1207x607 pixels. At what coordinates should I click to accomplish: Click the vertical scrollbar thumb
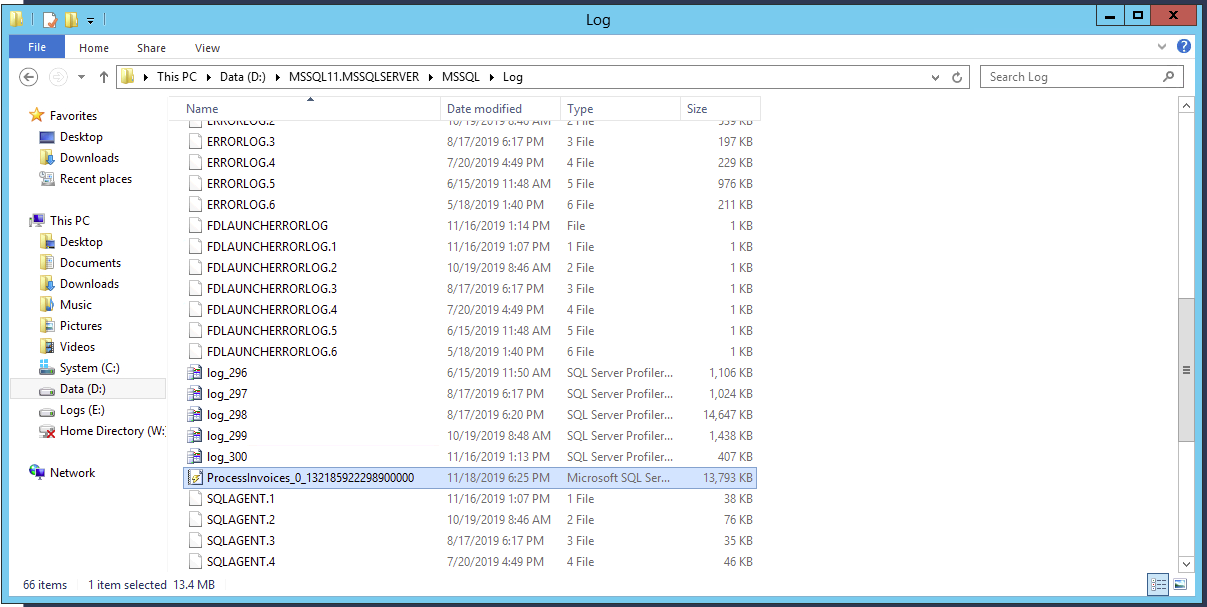[x=1186, y=369]
